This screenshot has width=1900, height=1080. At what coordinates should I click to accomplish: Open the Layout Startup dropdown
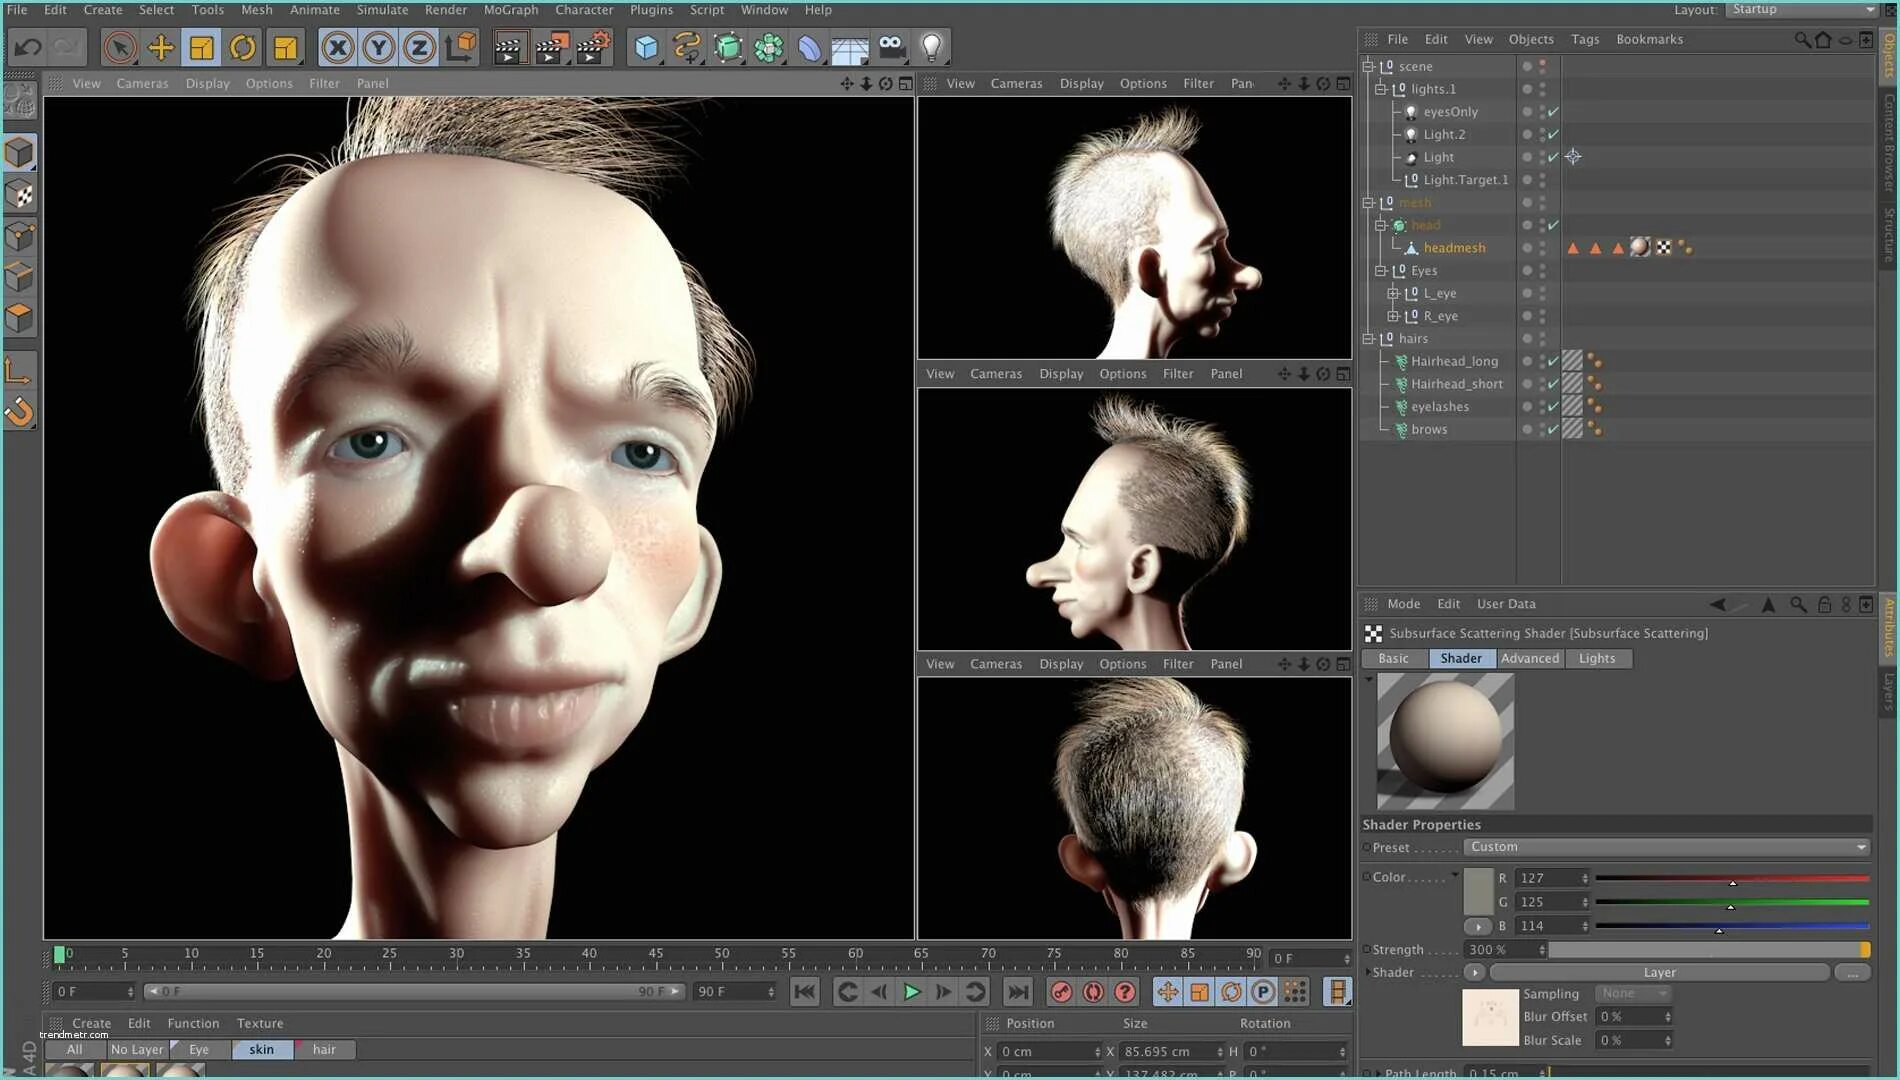pos(1803,9)
